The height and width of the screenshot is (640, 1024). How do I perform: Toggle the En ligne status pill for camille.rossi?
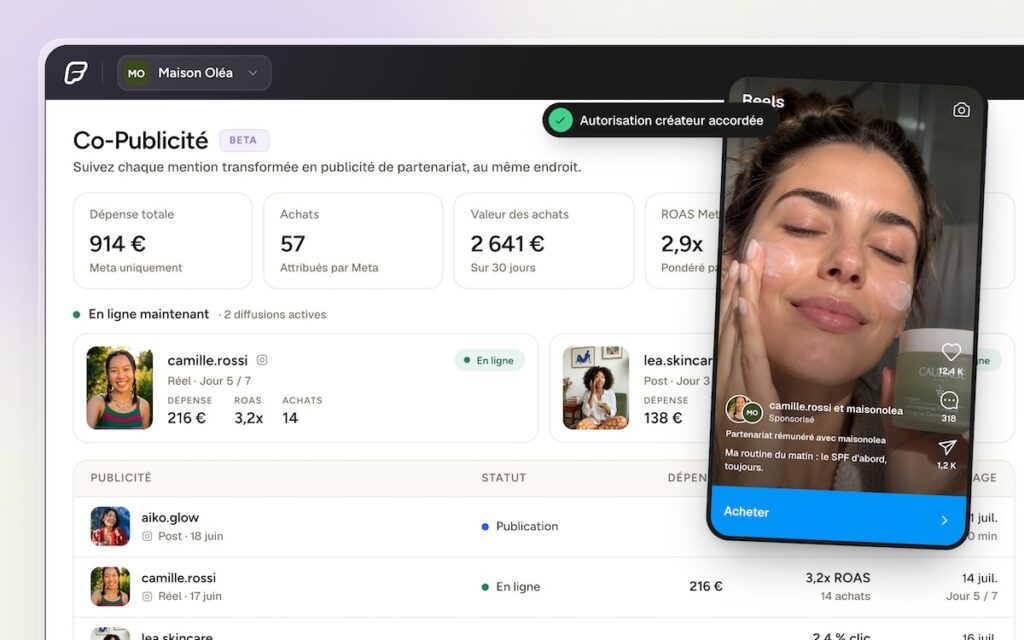[489, 360]
